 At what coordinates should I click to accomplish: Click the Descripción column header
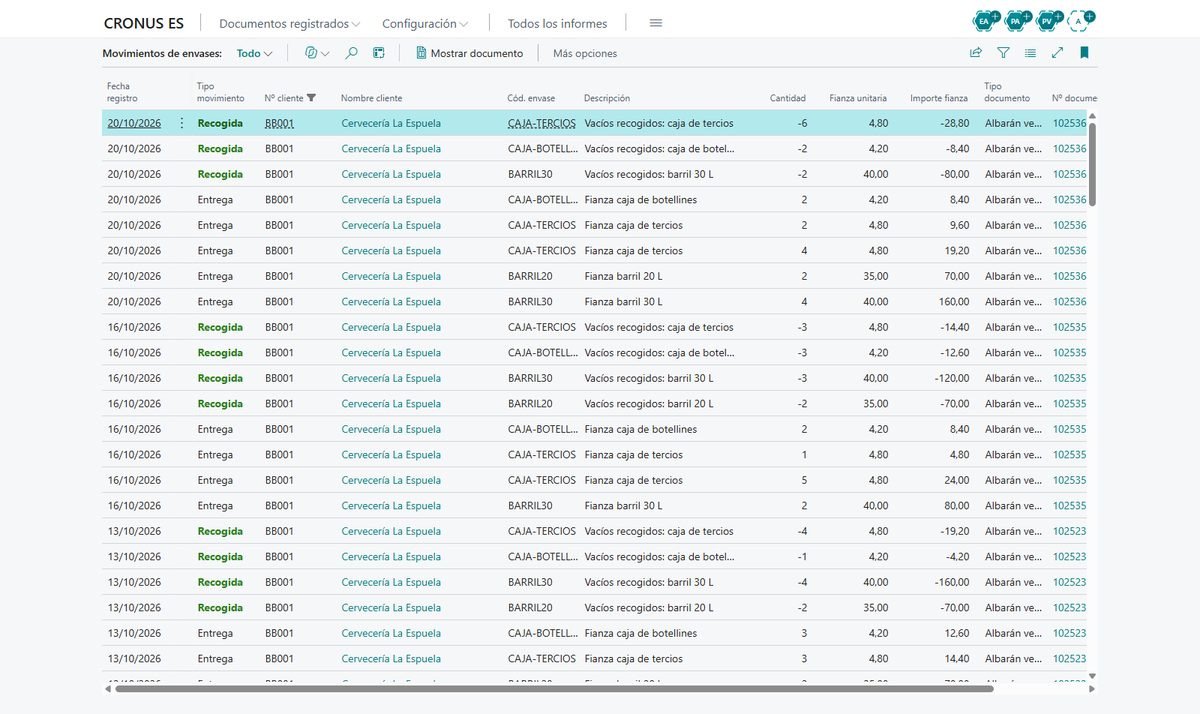607,98
